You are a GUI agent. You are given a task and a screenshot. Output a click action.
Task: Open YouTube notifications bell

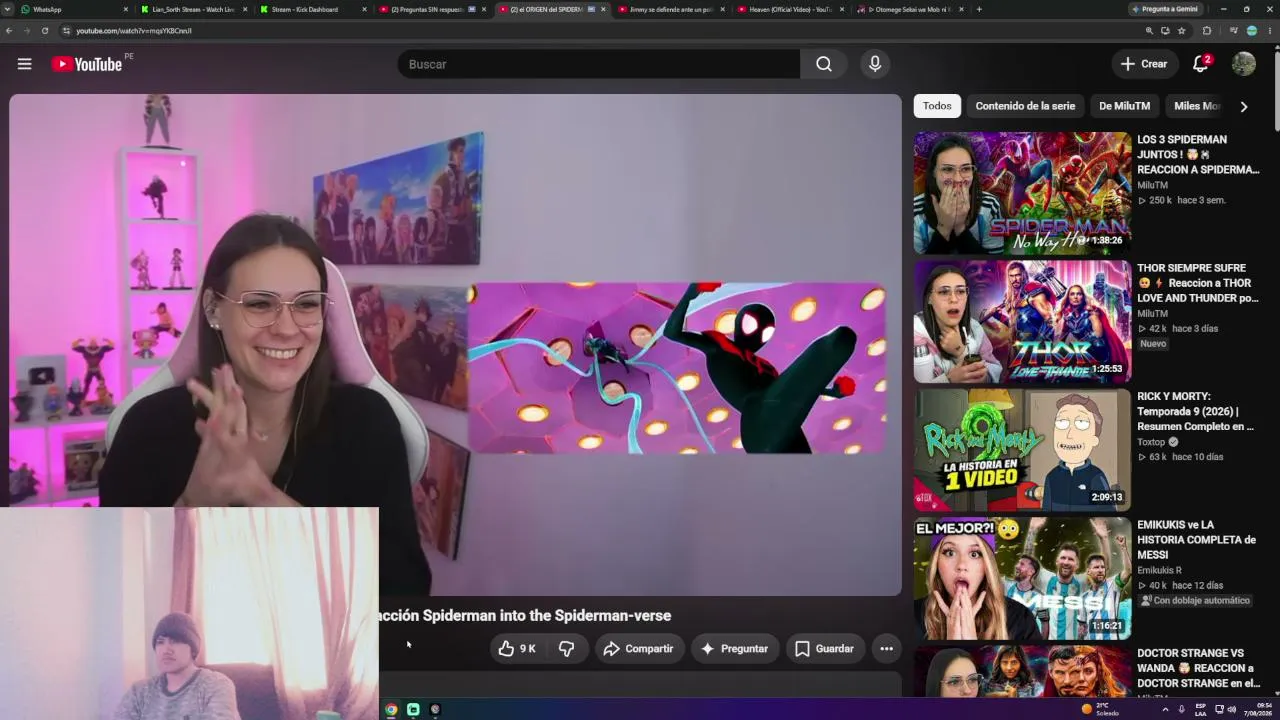click(1201, 64)
